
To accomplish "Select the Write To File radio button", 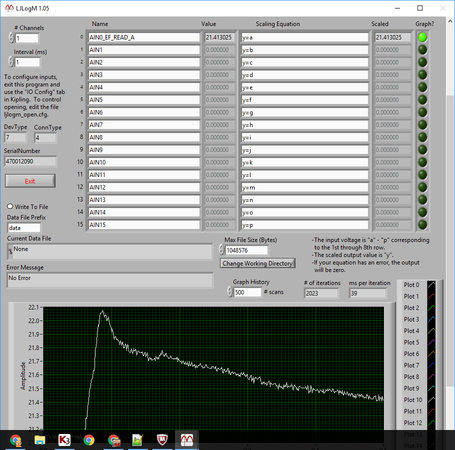I will point(10,206).
